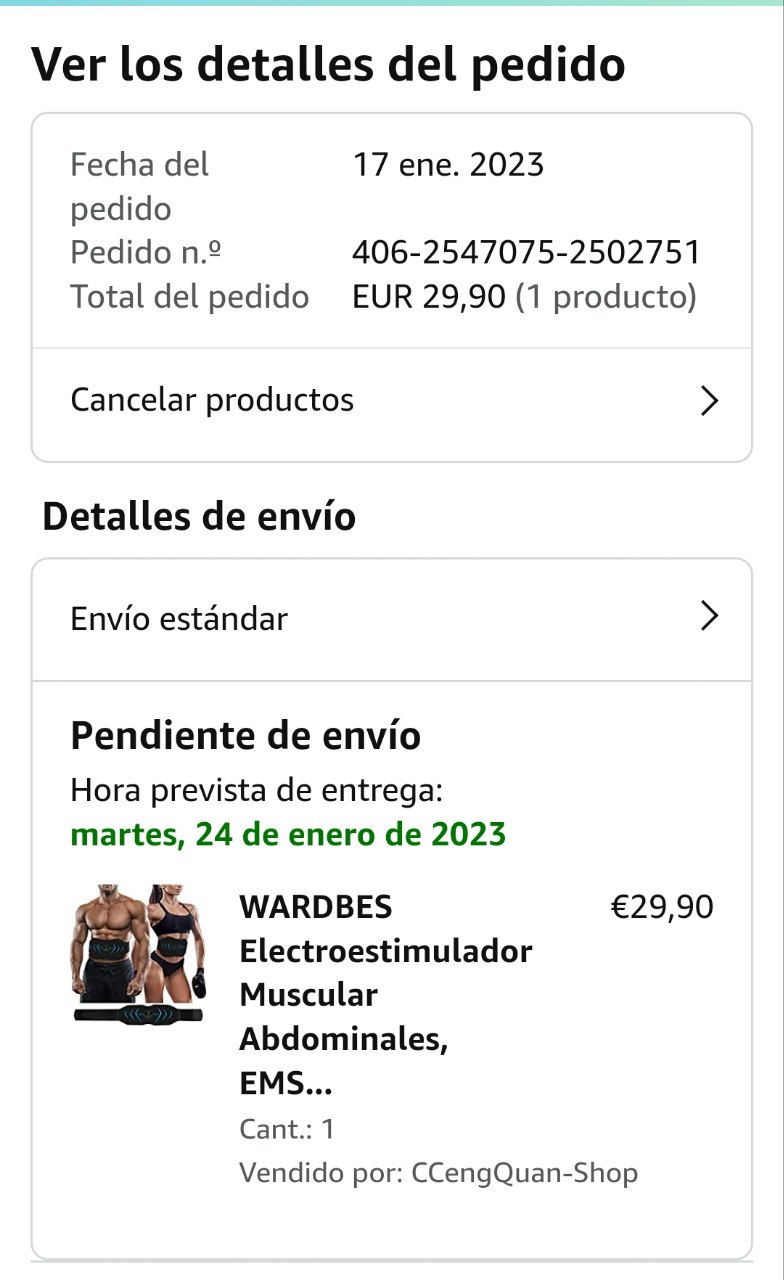Tap the green delivery date text
Image resolution: width=784 pixels, height=1280 pixels.
[288, 834]
